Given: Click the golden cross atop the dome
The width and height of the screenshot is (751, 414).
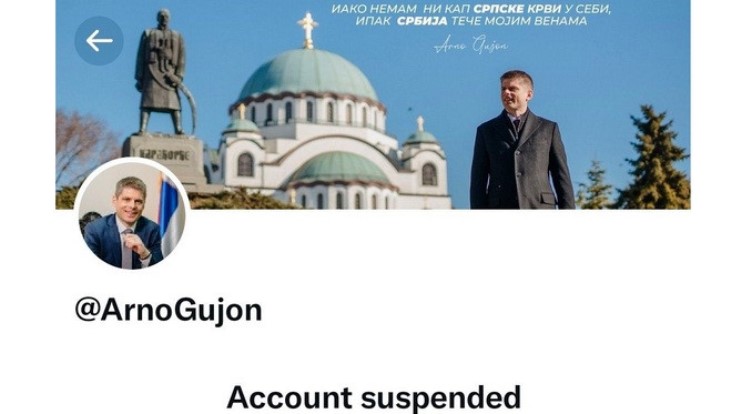Looking at the screenshot, I should (307, 30).
